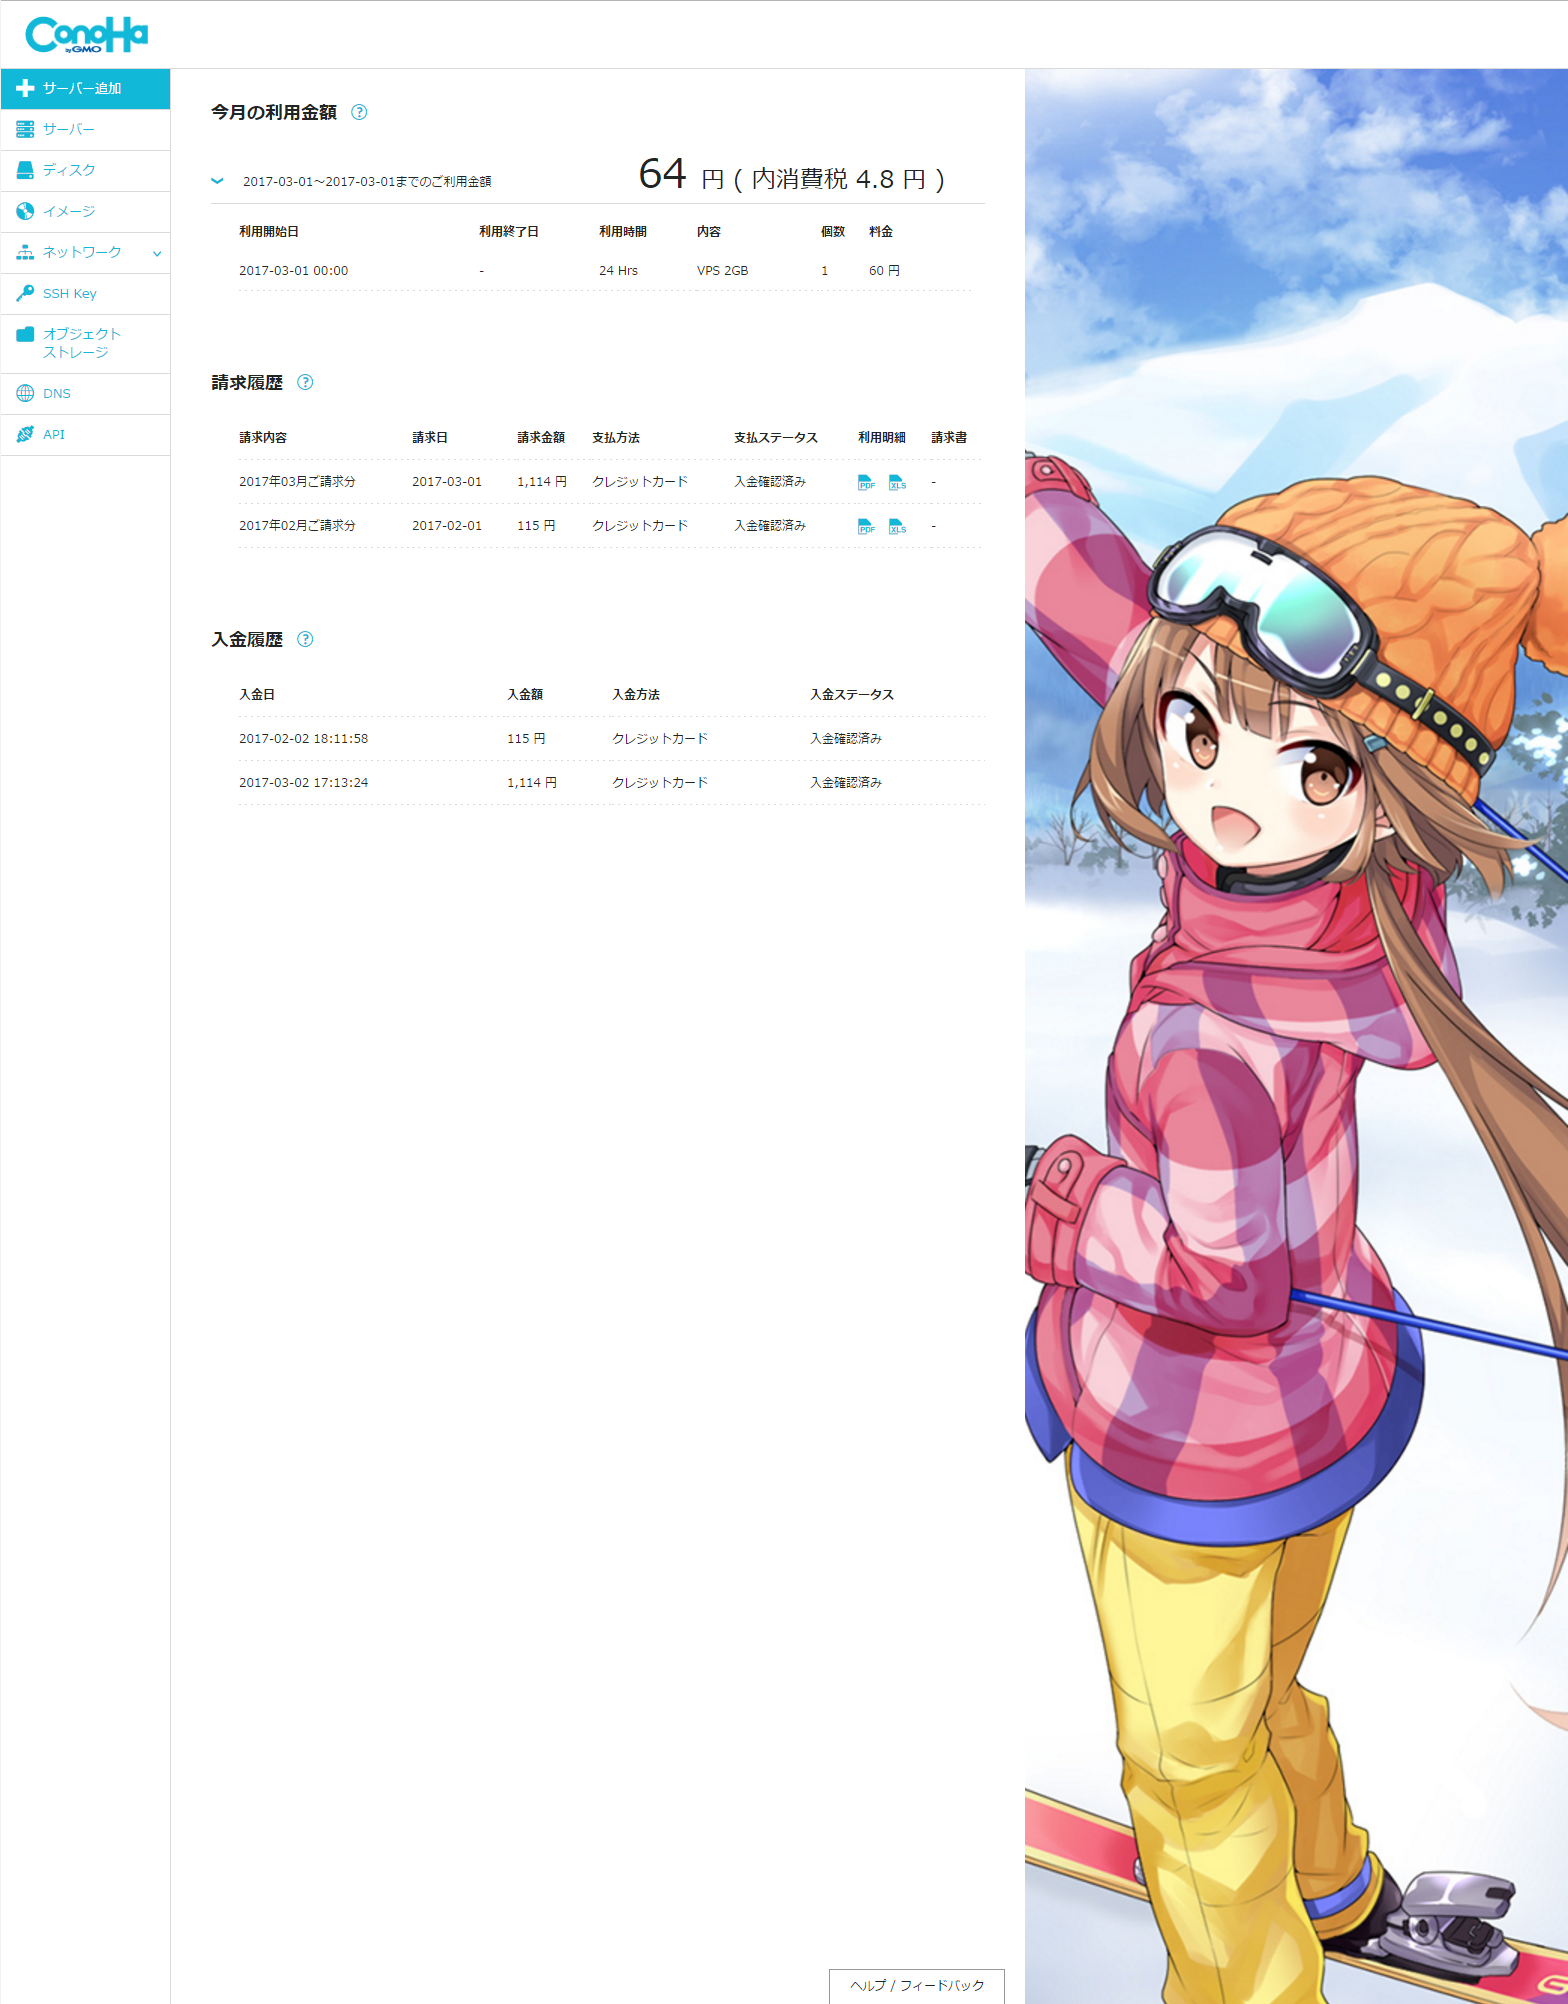Collapse the monthly usage details chevron

point(217,181)
